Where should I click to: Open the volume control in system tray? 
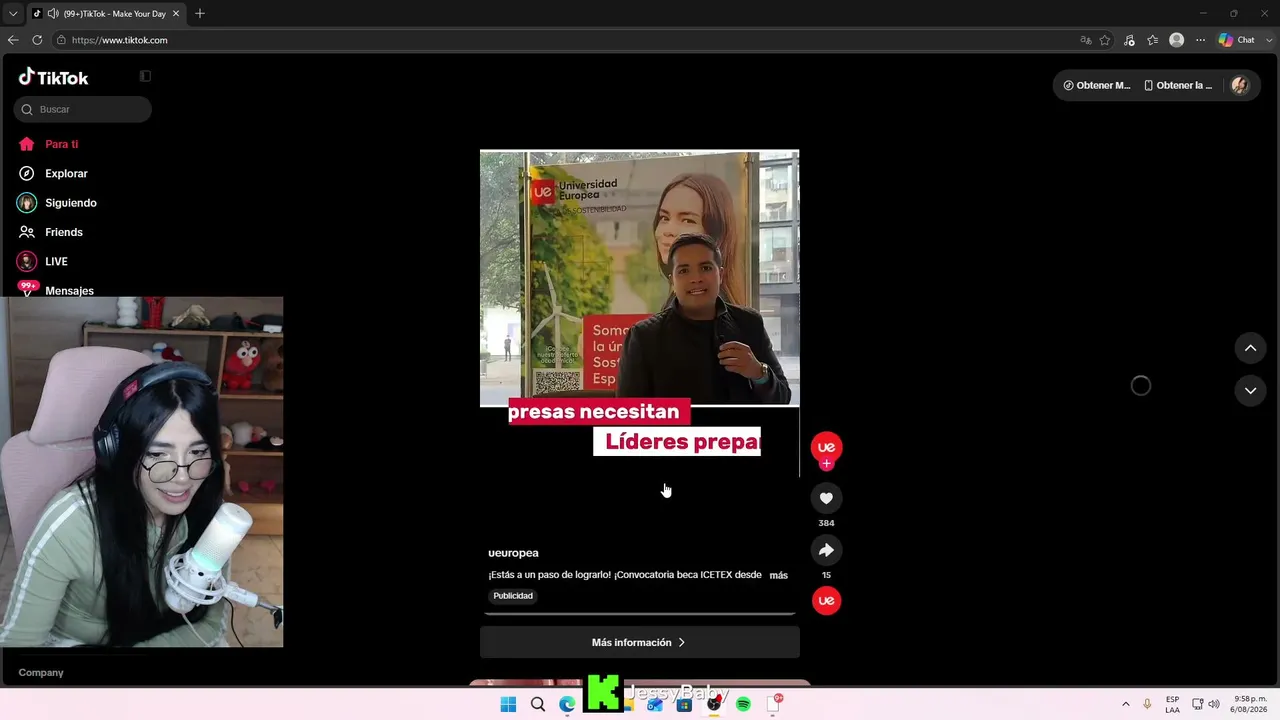point(1214,704)
